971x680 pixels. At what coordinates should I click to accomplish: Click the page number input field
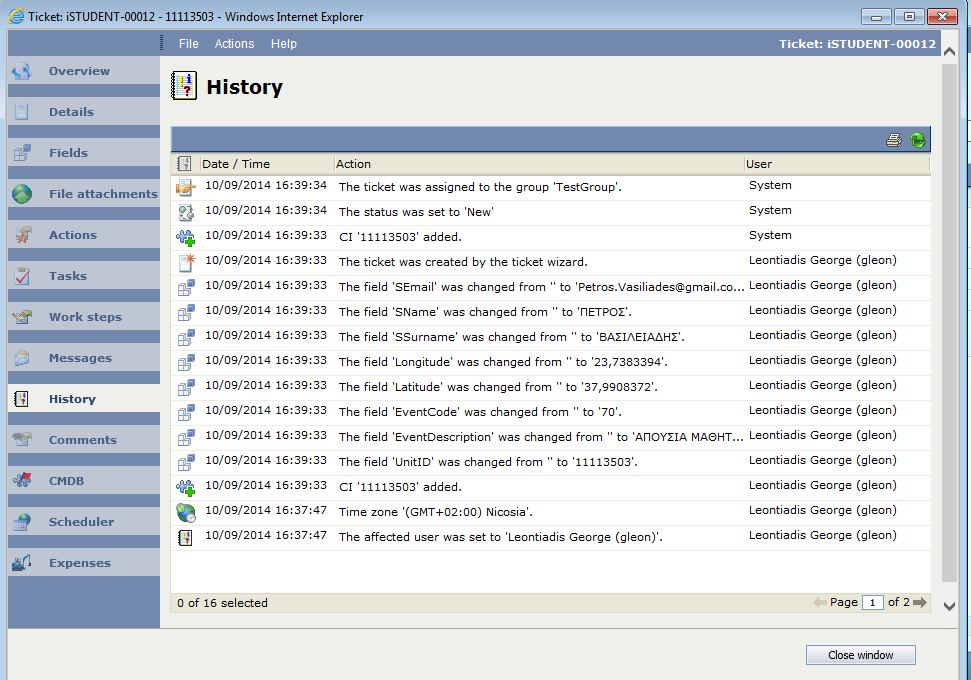[x=873, y=603]
